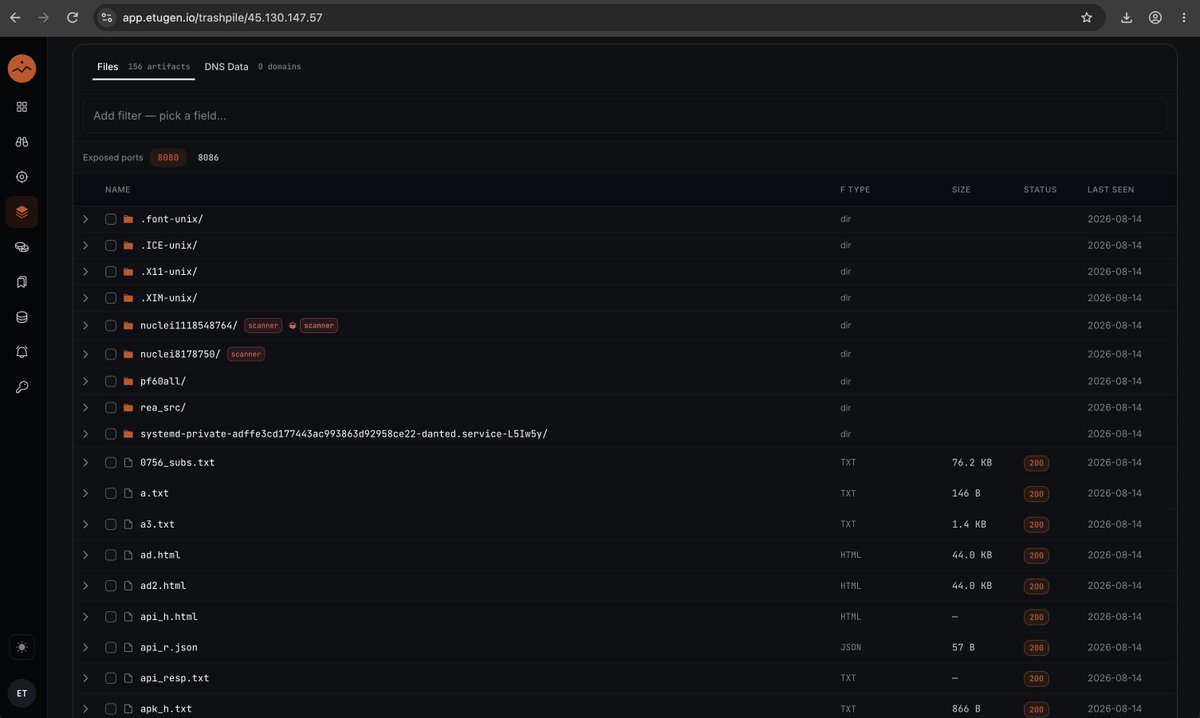The image size is (1200, 718).
Task: Open browser downloads icon
Action: pos(1127,17)
